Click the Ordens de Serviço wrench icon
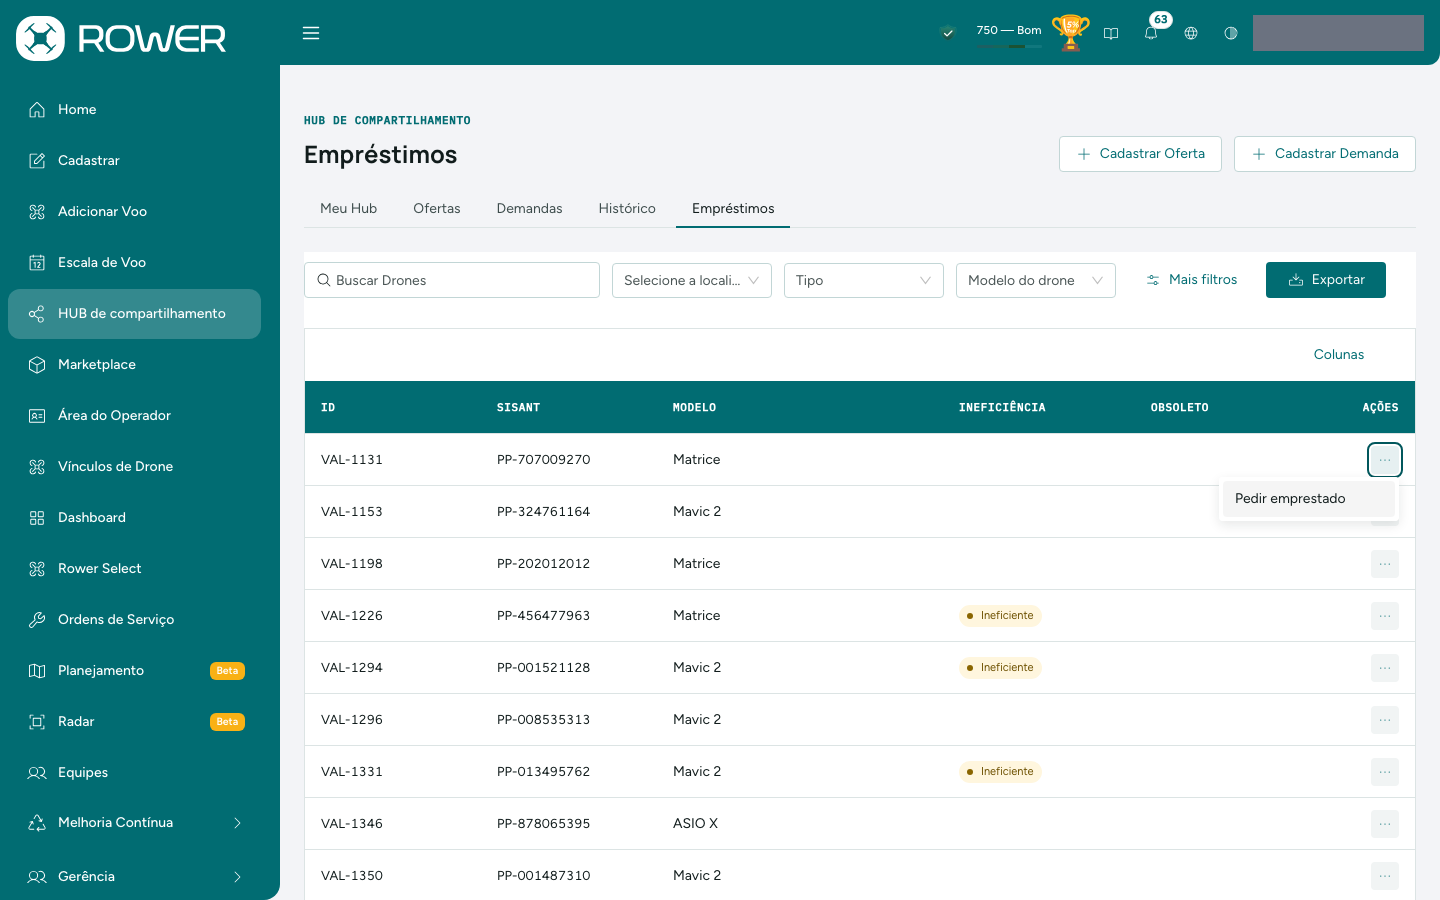This screenshot has width=1440, height=900. point(37,619)
